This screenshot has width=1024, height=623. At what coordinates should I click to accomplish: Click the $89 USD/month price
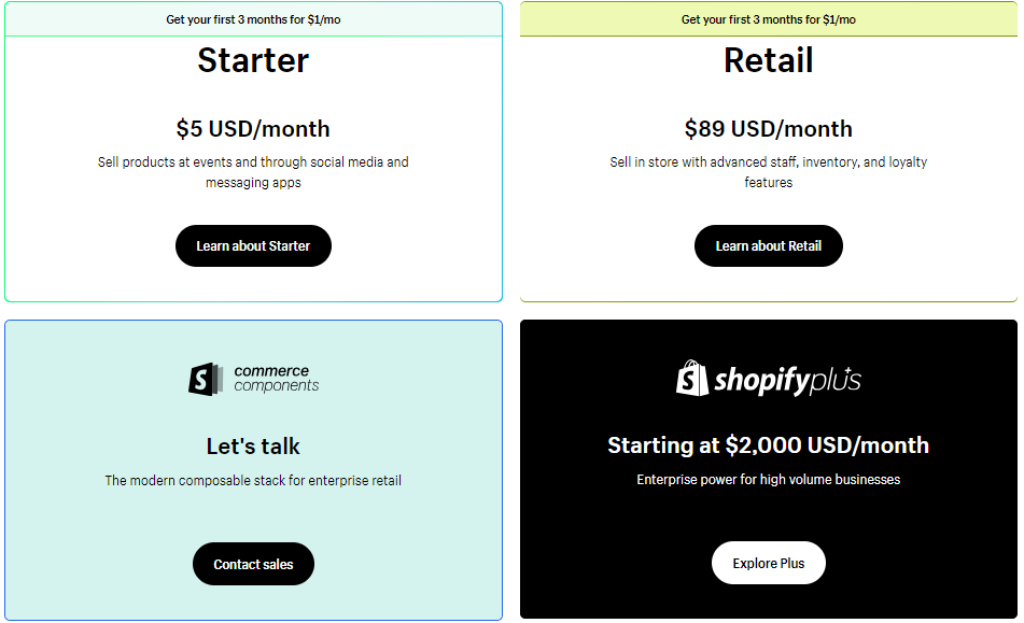(768, 129)
